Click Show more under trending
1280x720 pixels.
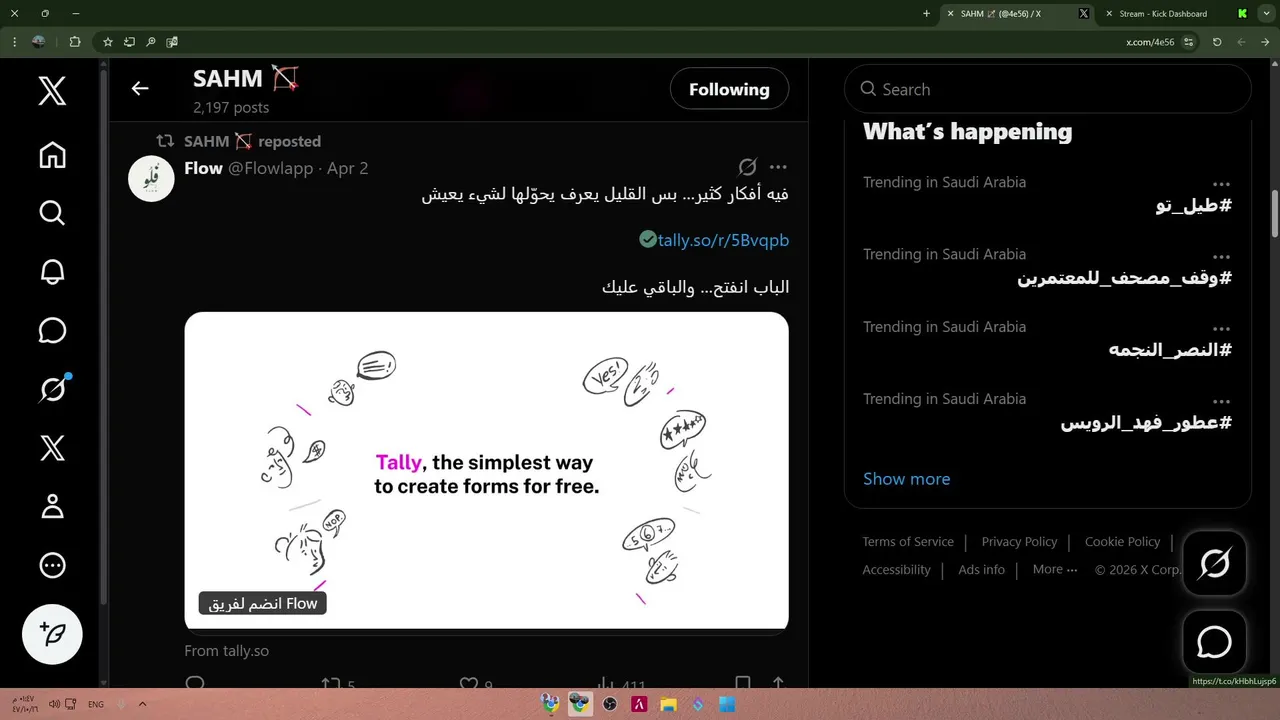pyautogui.click(x=906, y=479)
